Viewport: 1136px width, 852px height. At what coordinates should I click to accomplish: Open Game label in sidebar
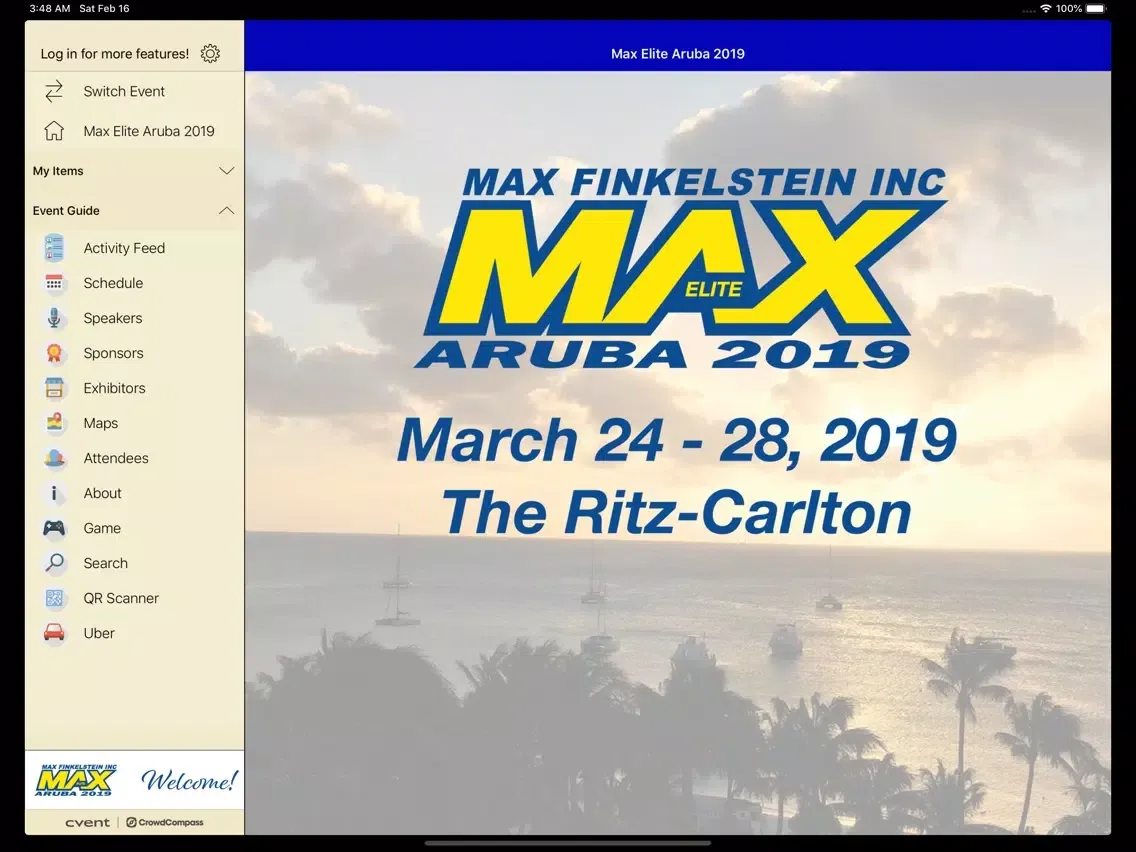[x=102, y=528]
